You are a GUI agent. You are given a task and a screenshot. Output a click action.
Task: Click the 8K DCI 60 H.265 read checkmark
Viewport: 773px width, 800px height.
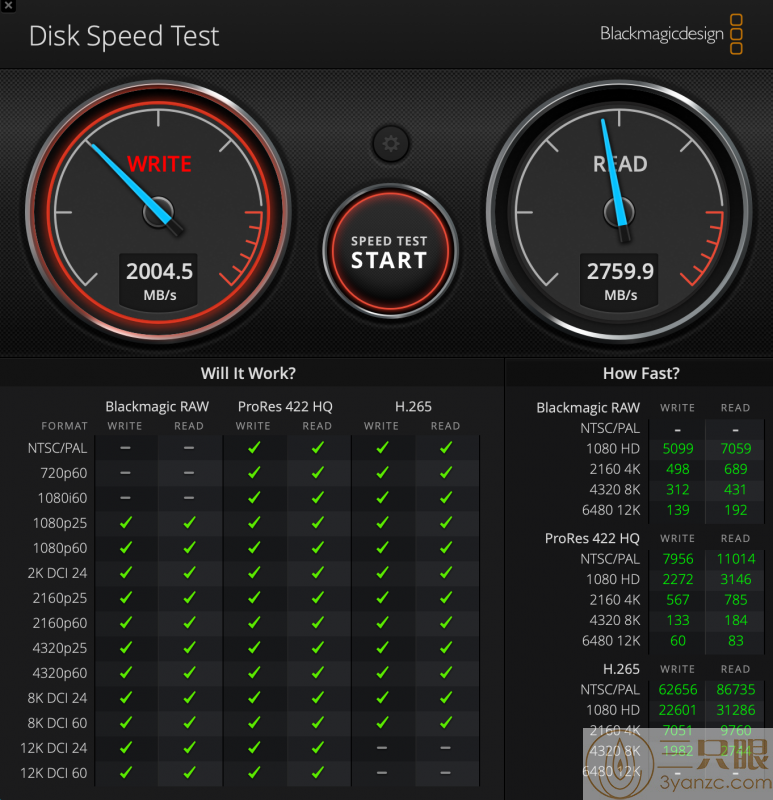click(446, 723)
